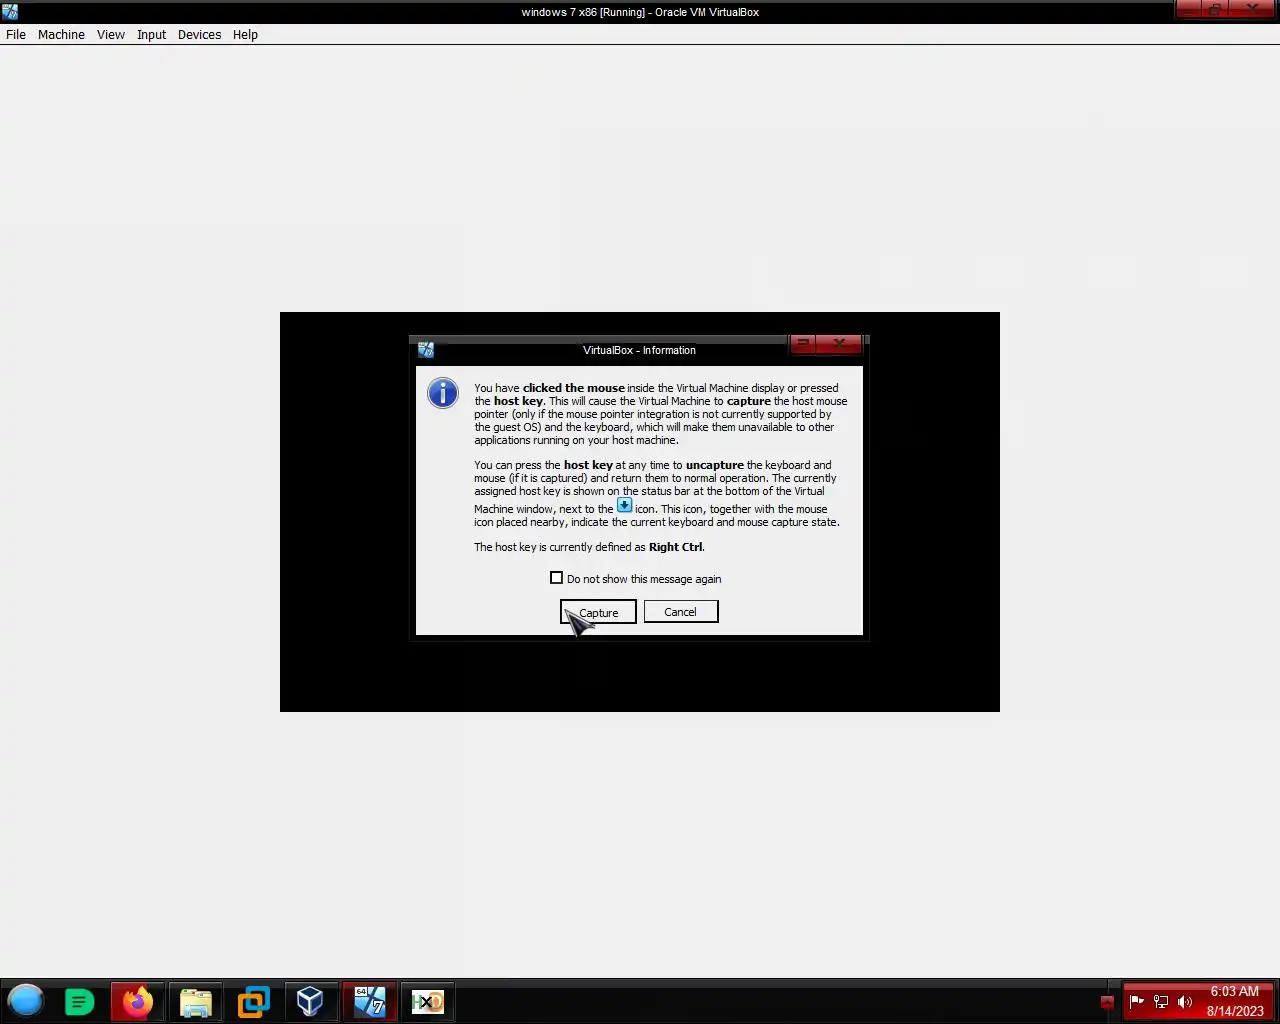Click the VirtualBox icon on the Information dialog title bar
Image resolution: width=1280 pixels, height=1024 pixels.
[426, 350]
